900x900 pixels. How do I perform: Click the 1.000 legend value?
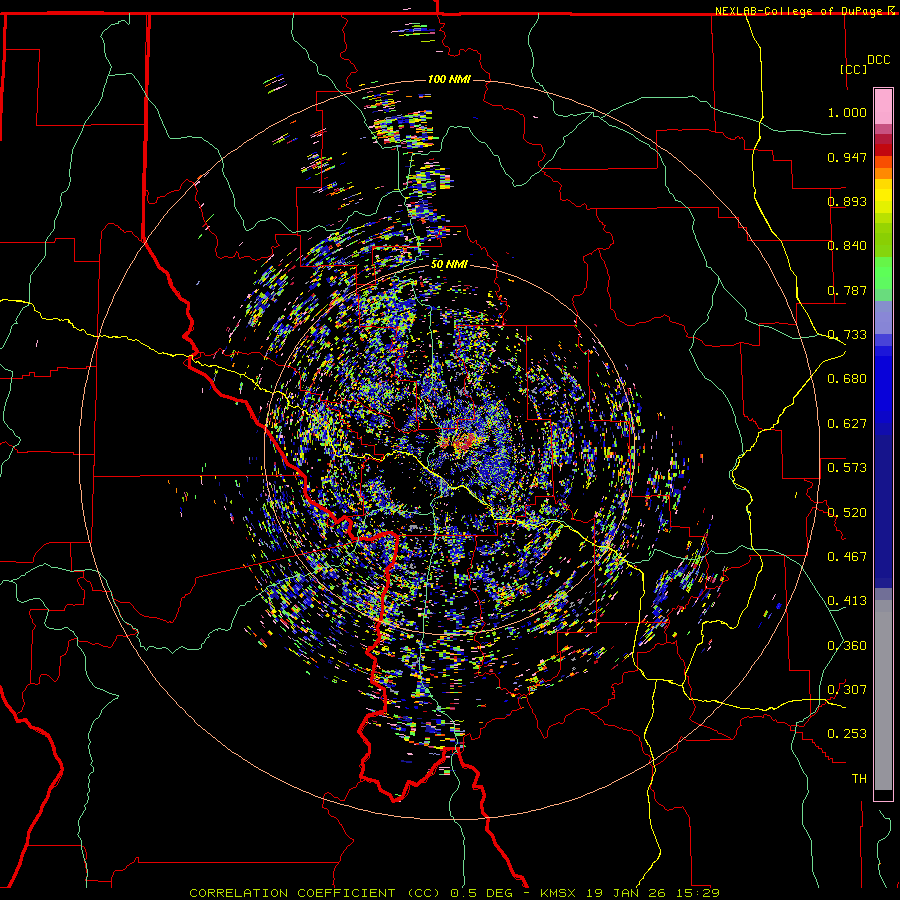847,112
